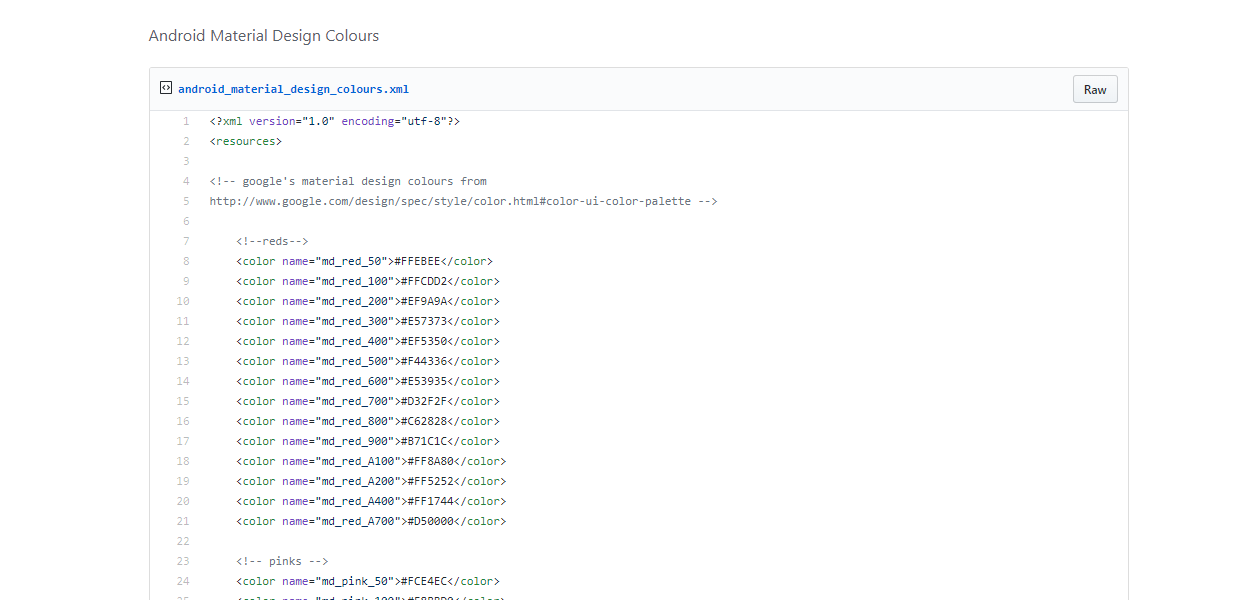
Task: Click the md_red_50 color line
Action: click(364, 261)
